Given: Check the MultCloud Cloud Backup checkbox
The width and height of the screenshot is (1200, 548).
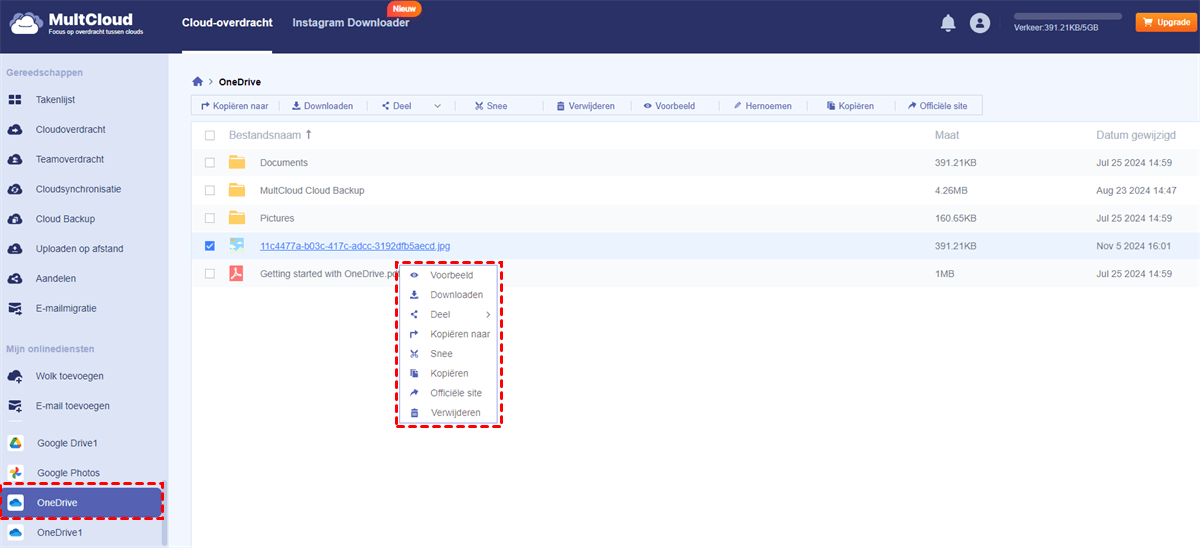Looking at the screenshot, I should (210, 190).
